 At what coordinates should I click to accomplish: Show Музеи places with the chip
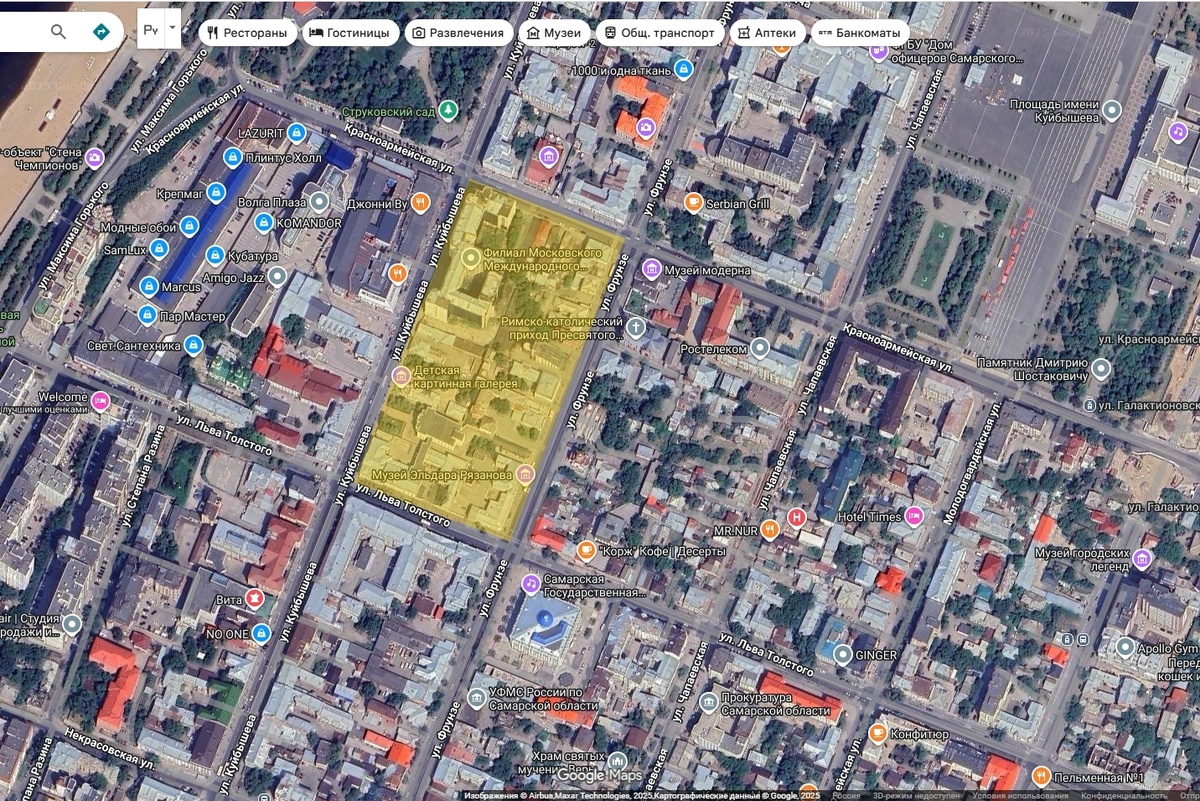553,33
